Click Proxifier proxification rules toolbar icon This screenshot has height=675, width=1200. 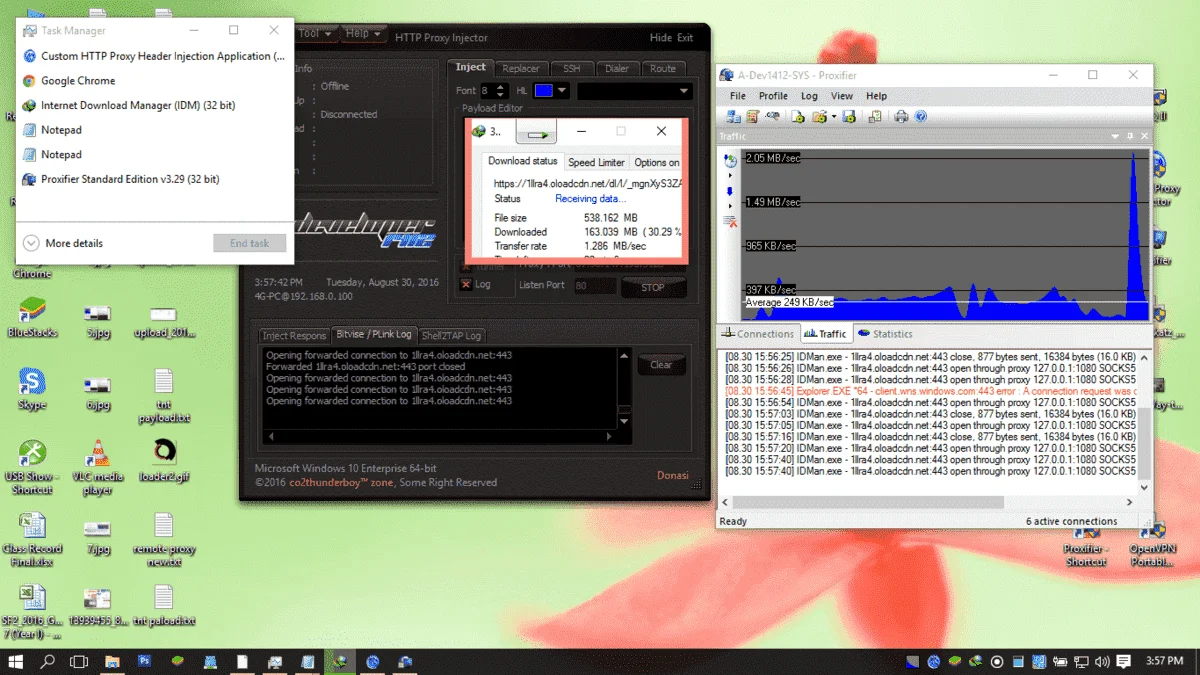coord(753,116)
